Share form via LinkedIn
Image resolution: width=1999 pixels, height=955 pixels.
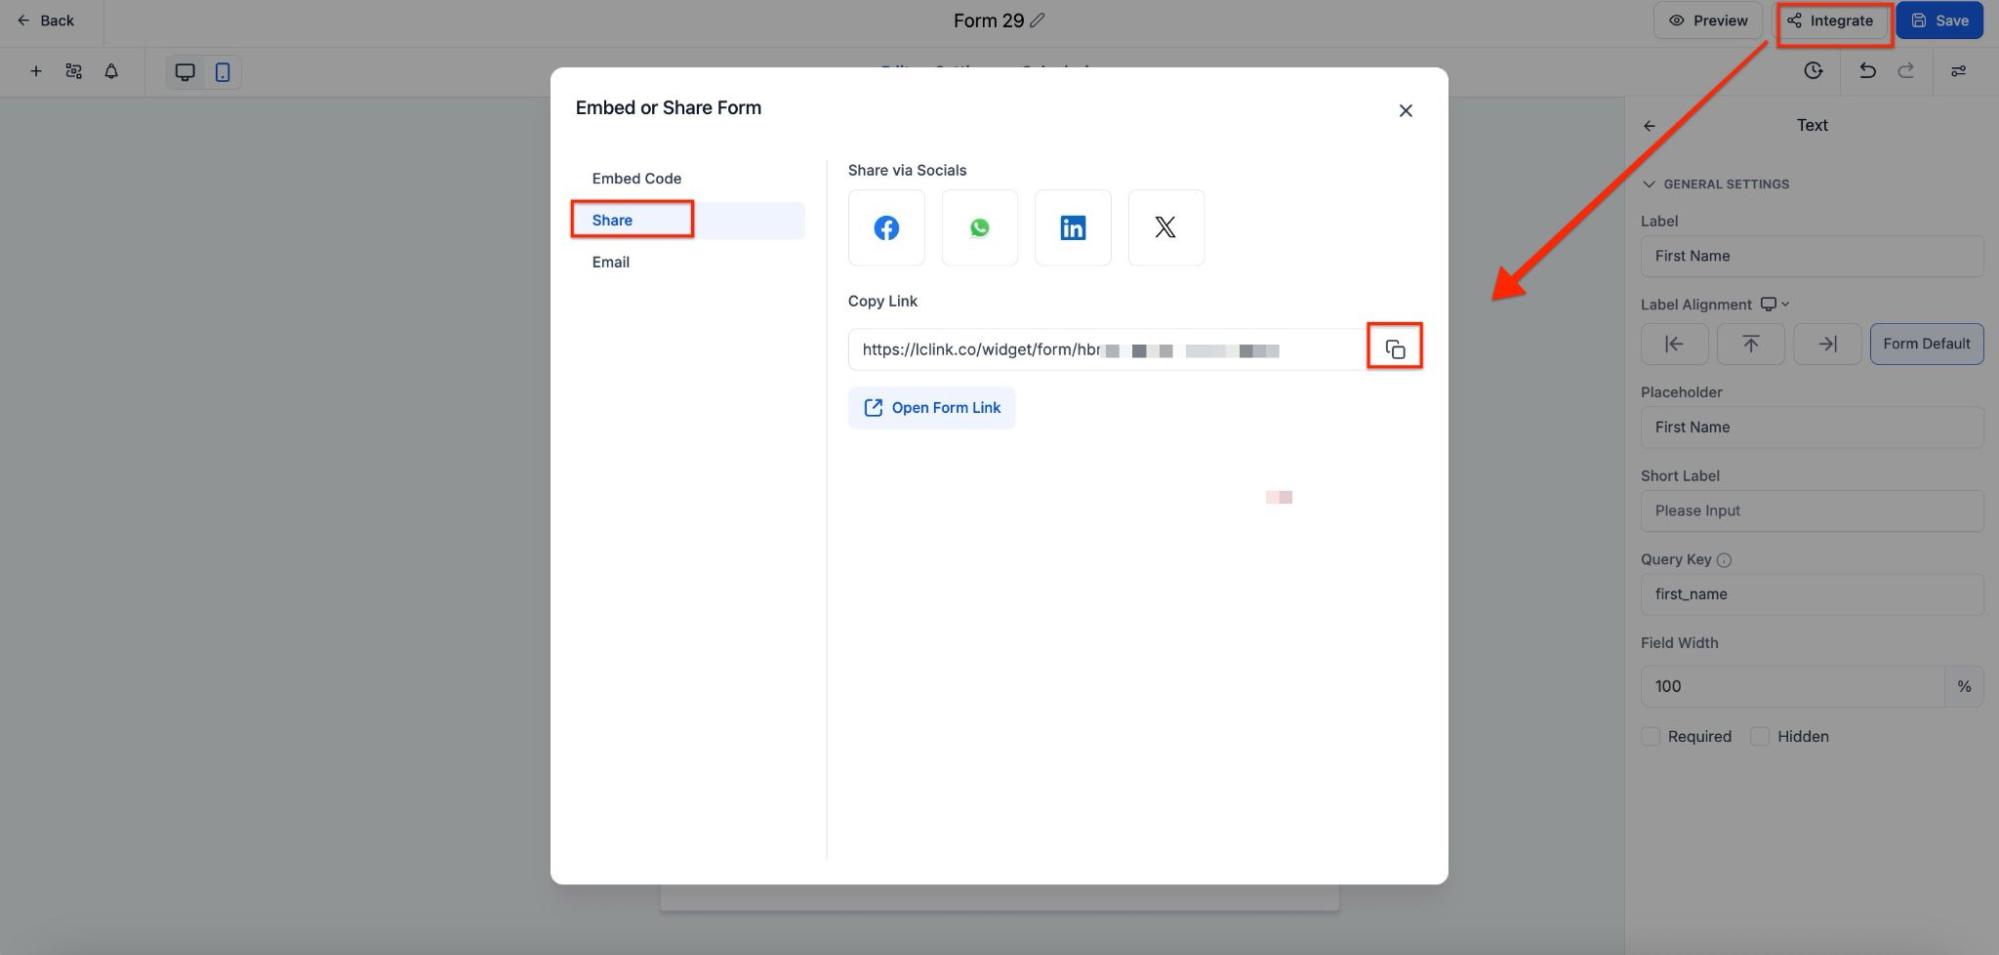click(1073, 228)
